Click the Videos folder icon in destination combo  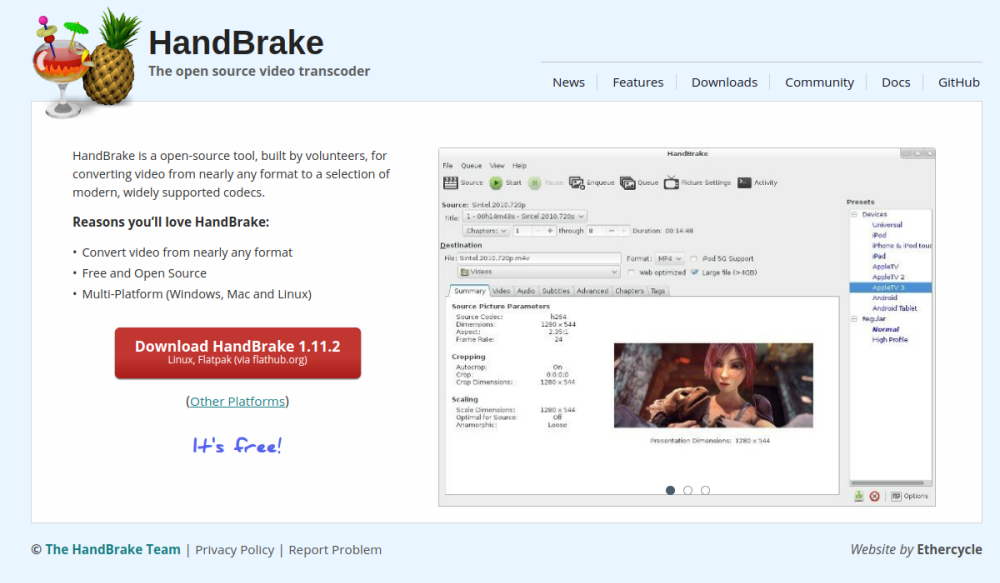click(465, 272)
